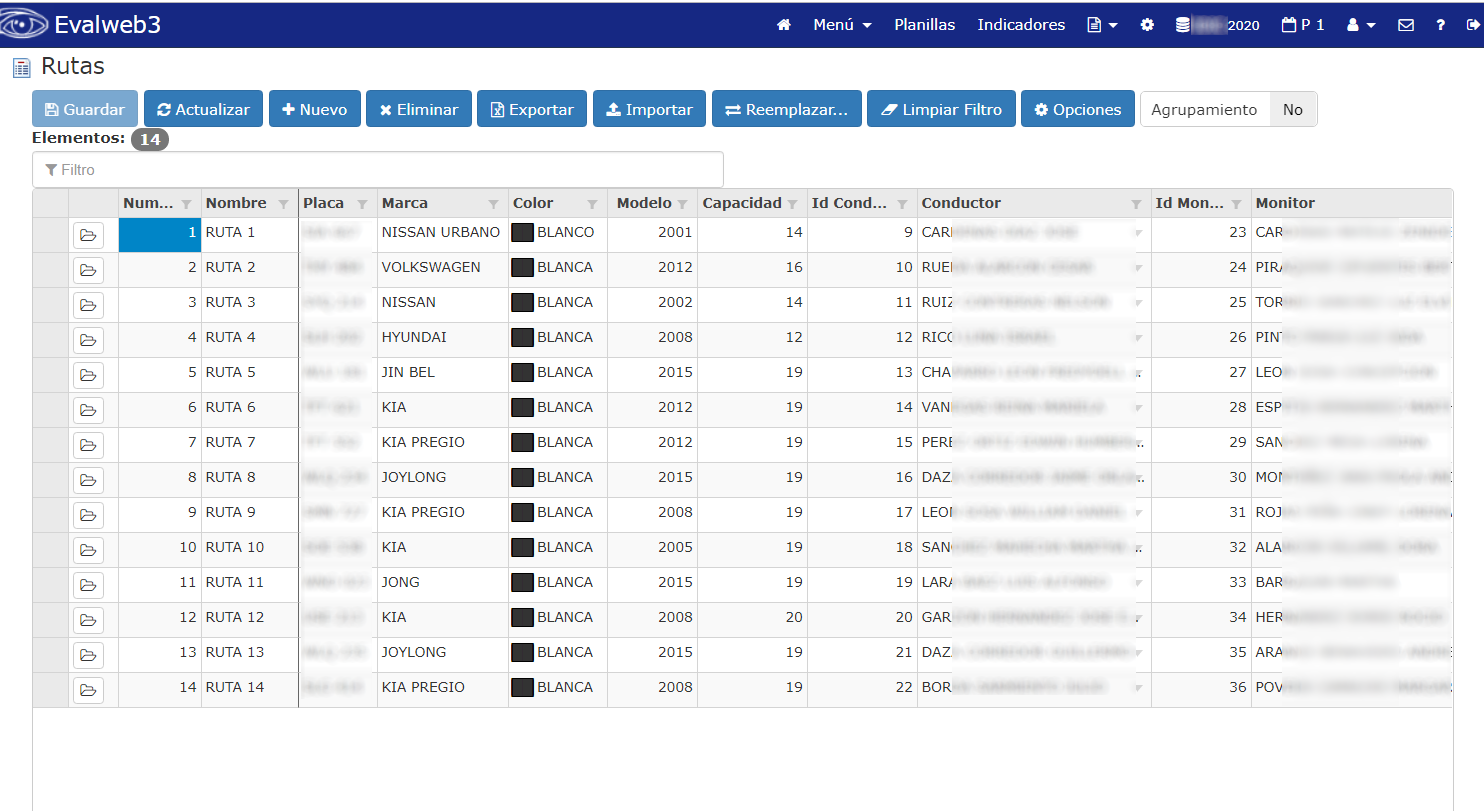The image size is (1484, 811).
Task: Open folder icon for RUTA 9
Action: click(x=88, y=516)
